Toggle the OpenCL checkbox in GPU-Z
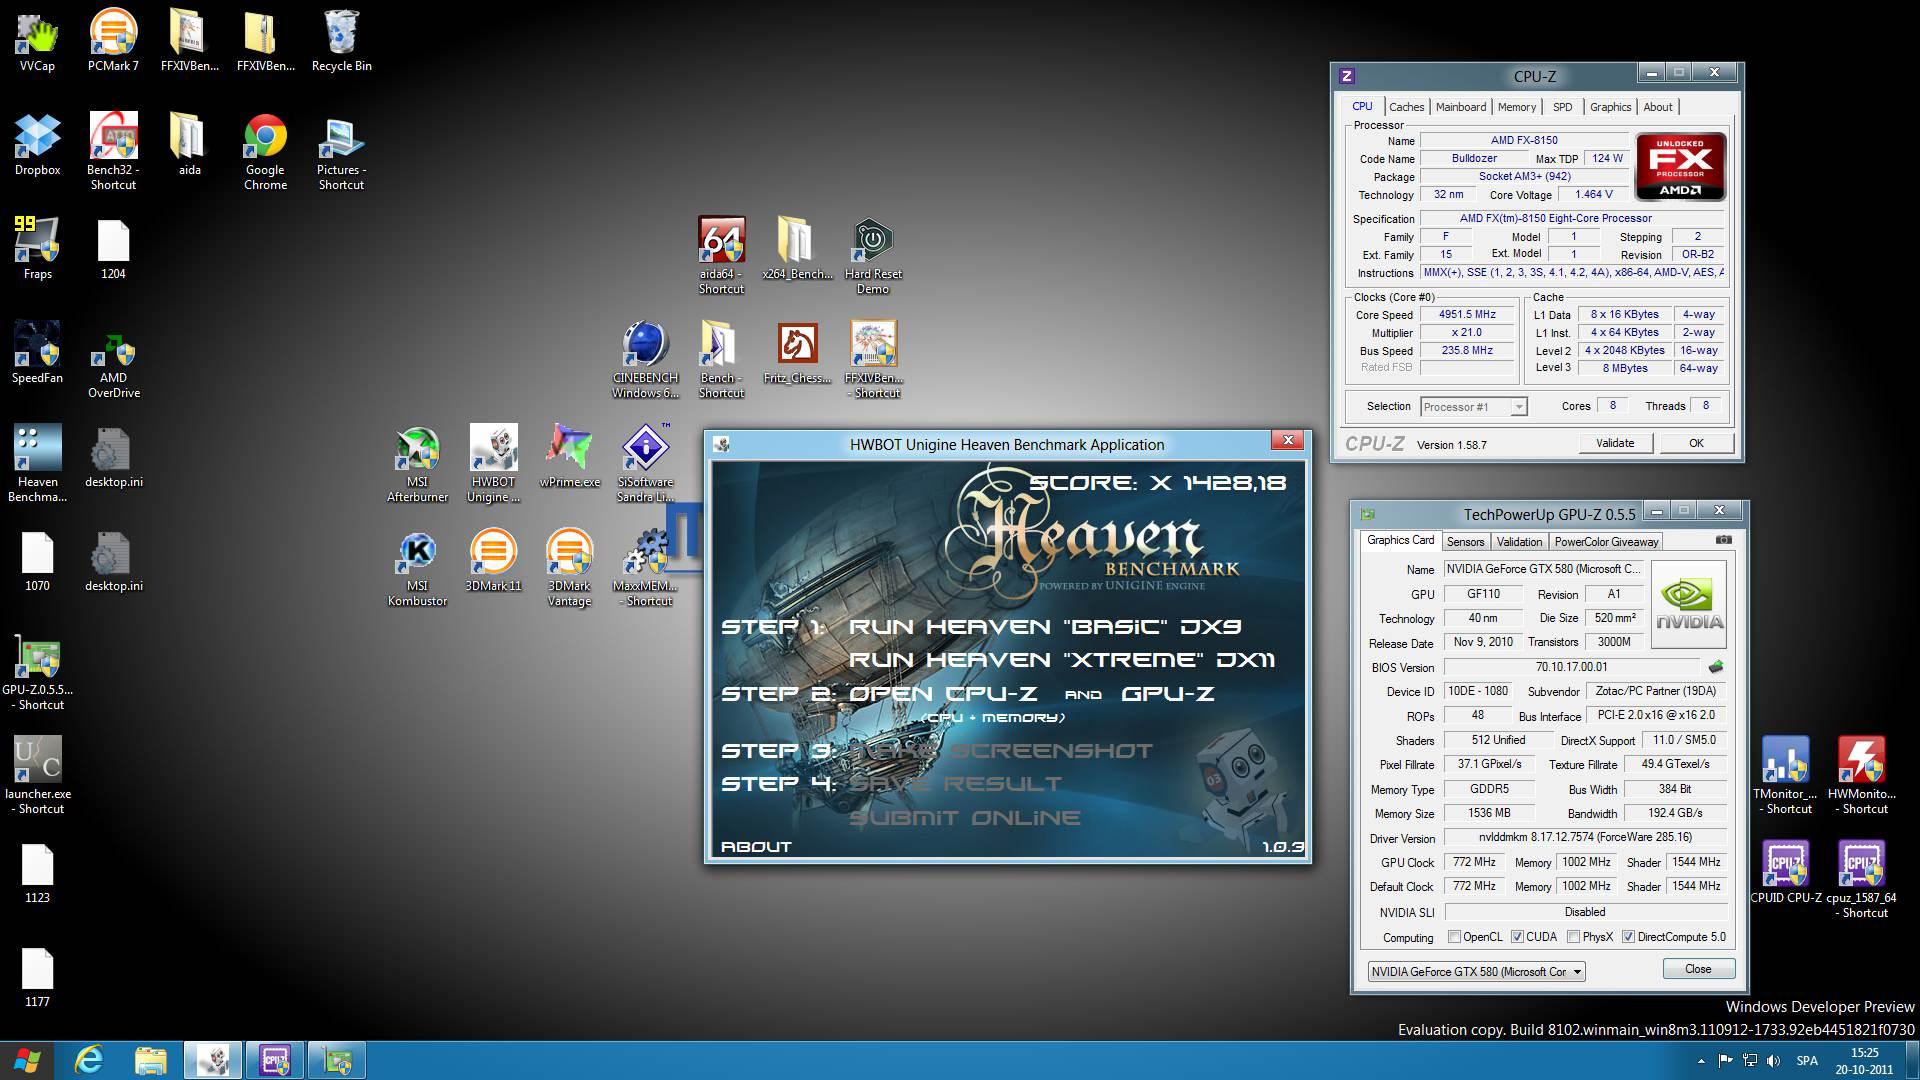1920x1080 pixels. [x=1454, y=937]
